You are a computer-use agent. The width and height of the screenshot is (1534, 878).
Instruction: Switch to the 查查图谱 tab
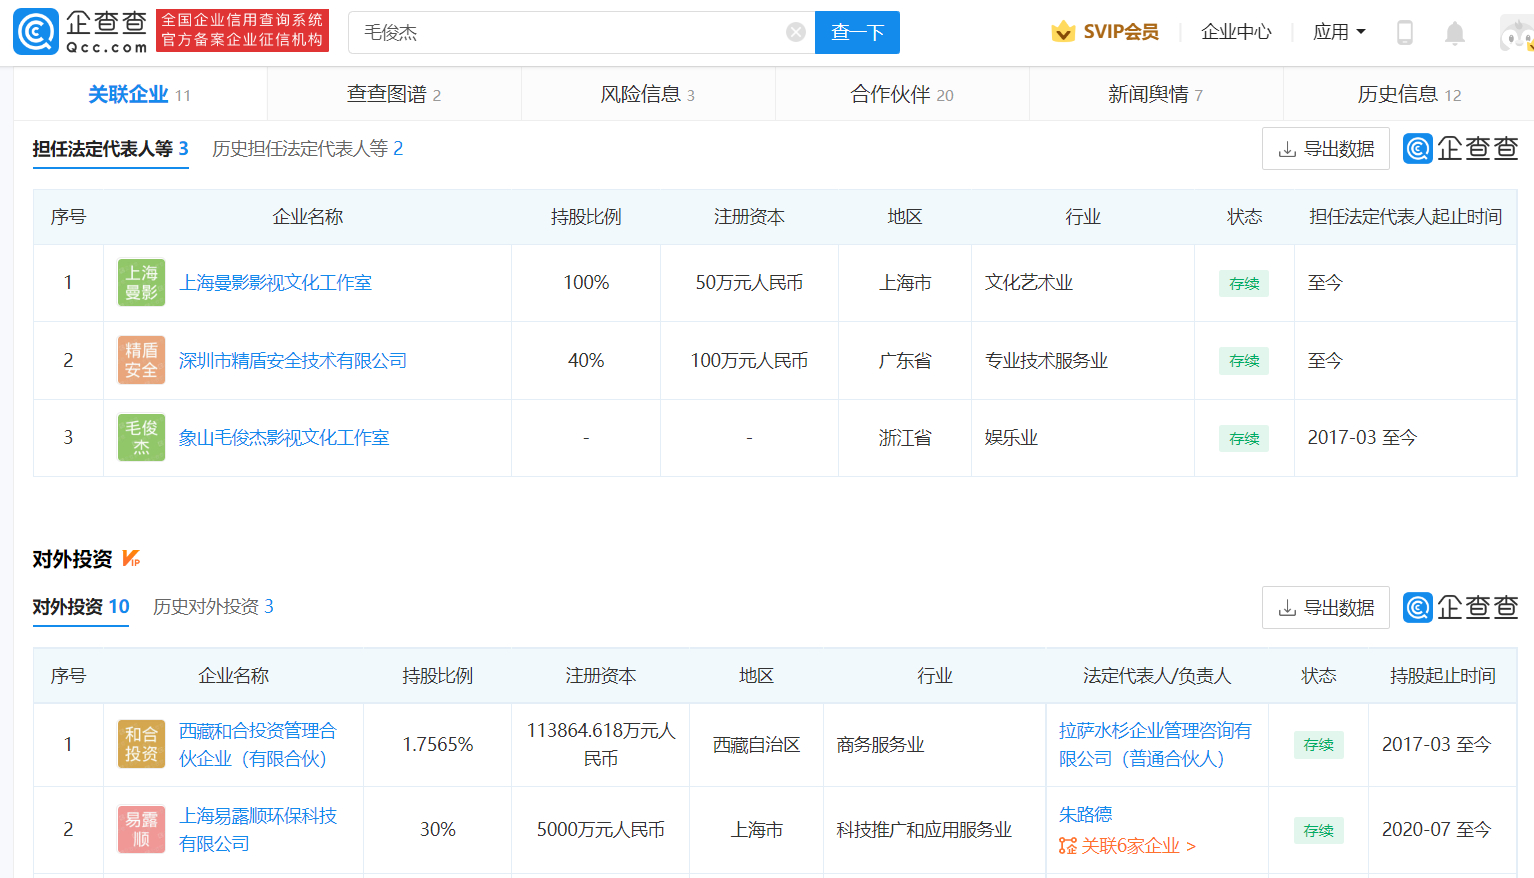[394, 94]
